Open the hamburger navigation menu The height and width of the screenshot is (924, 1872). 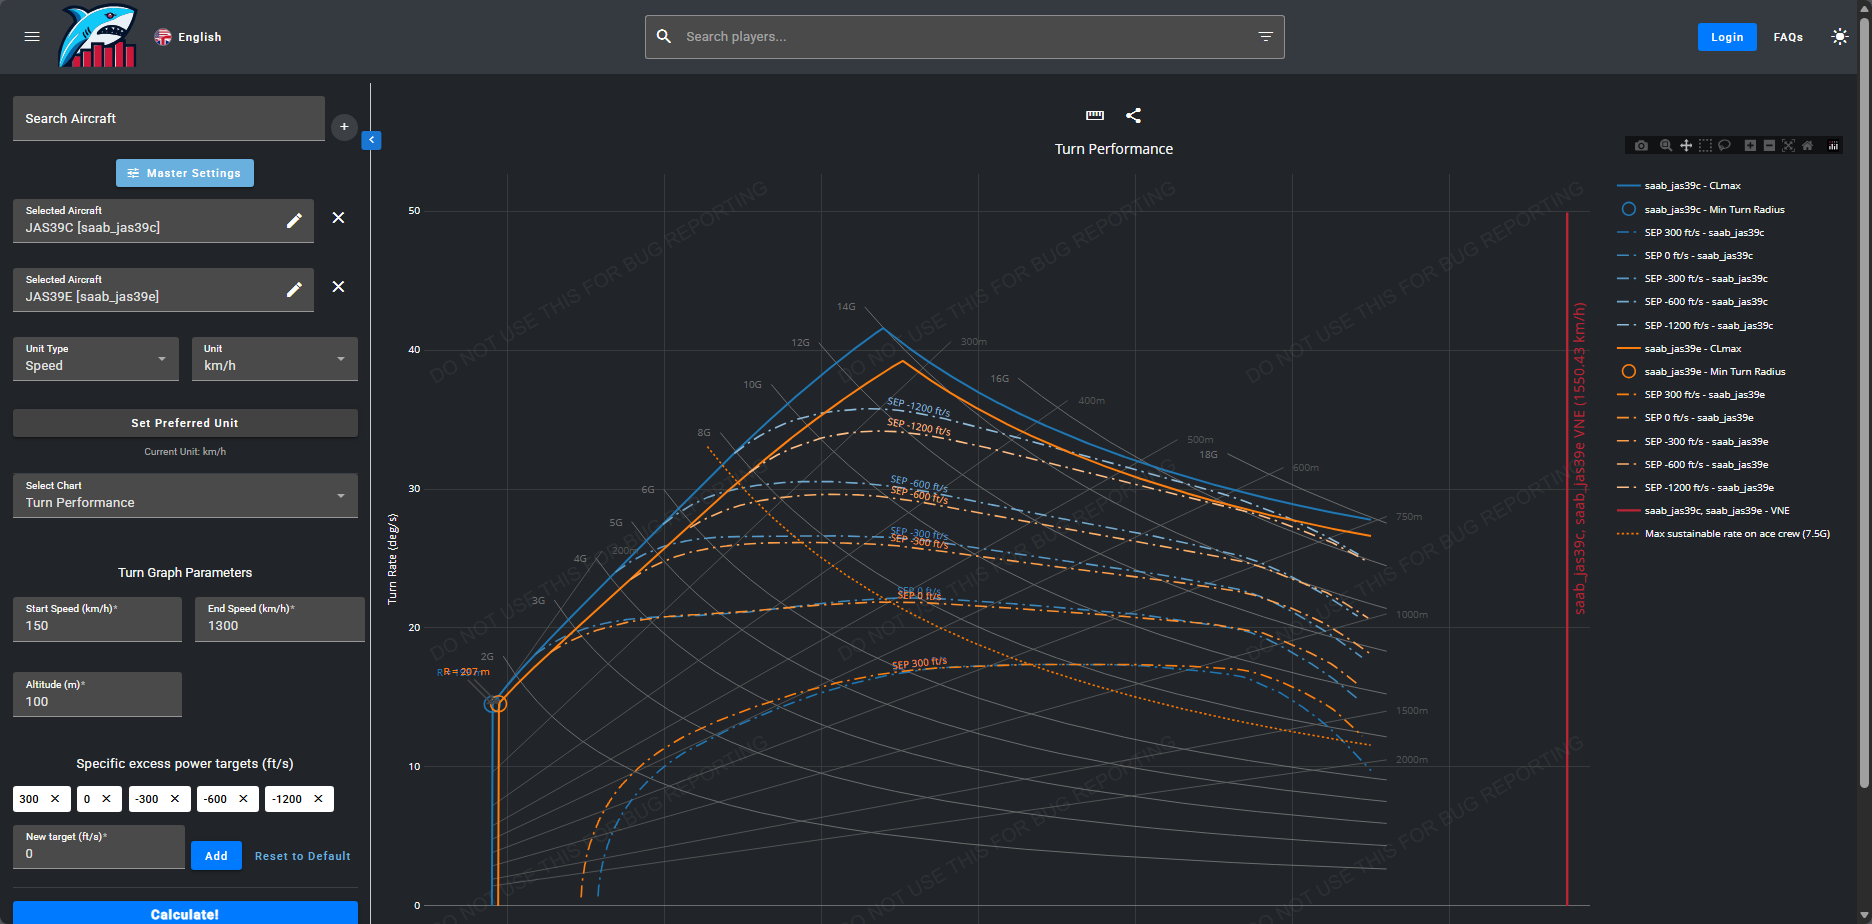[32, 37]
